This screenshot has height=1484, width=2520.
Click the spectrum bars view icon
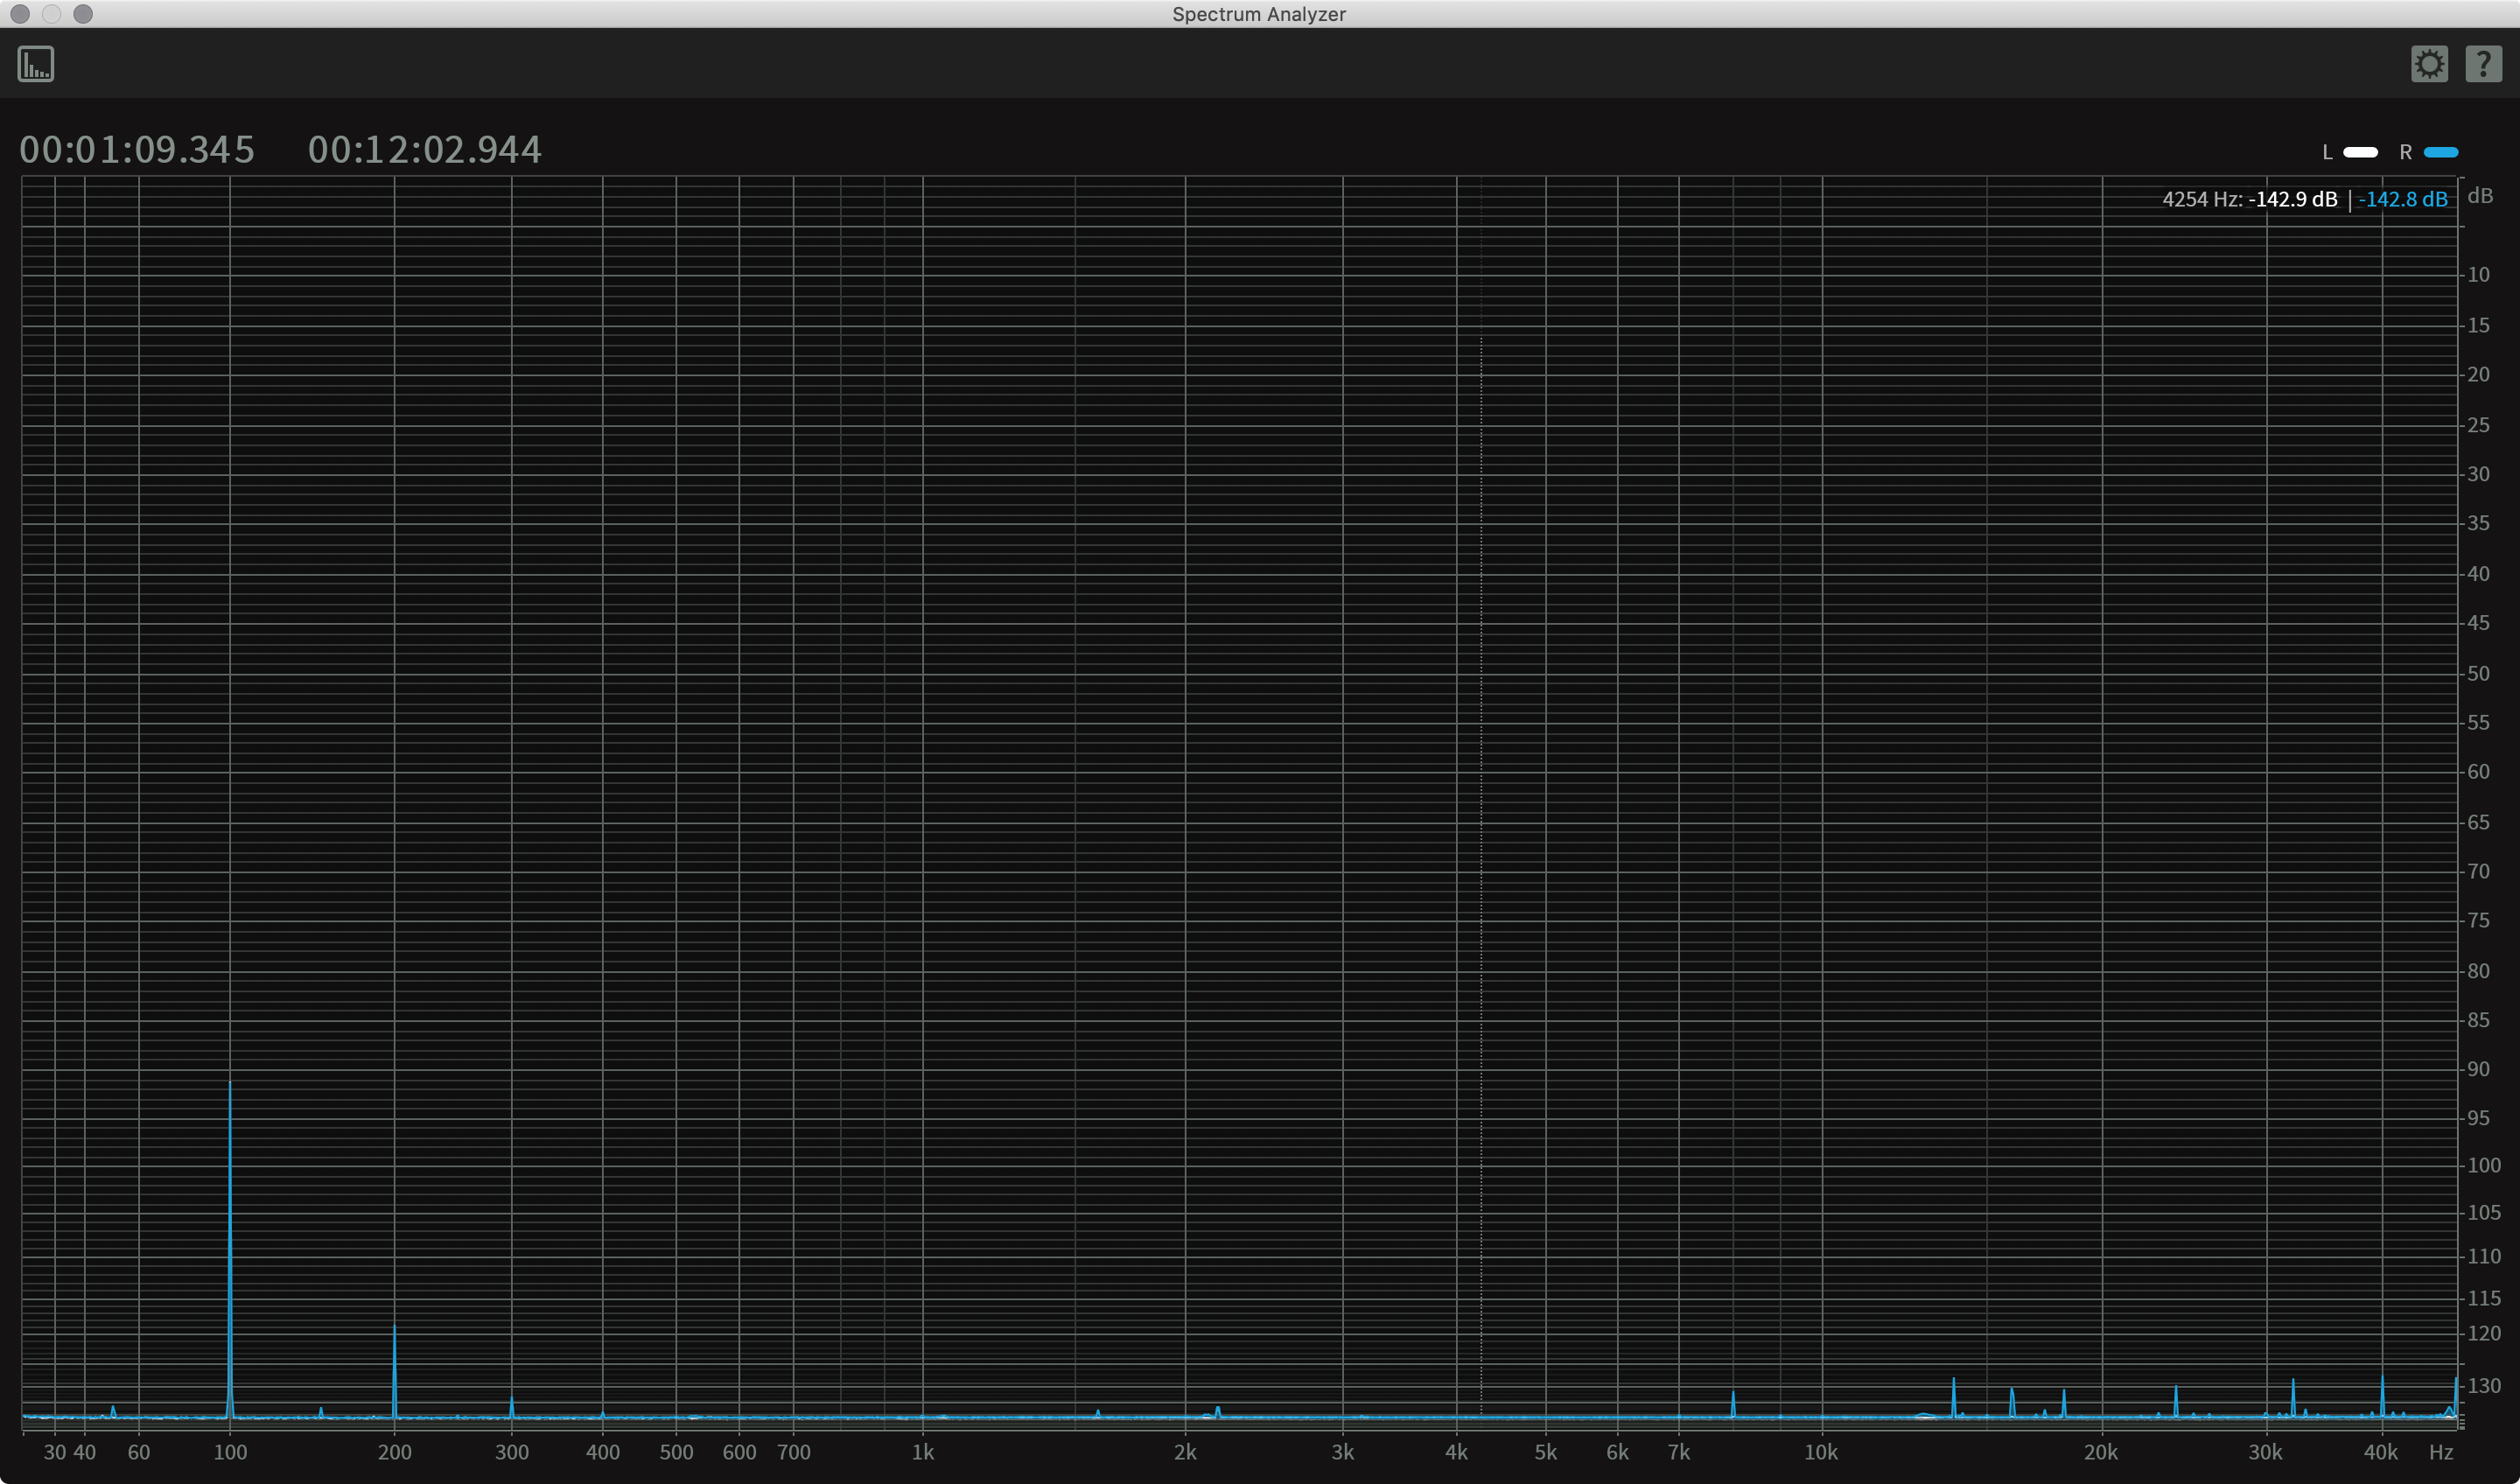tap(36, 64)
